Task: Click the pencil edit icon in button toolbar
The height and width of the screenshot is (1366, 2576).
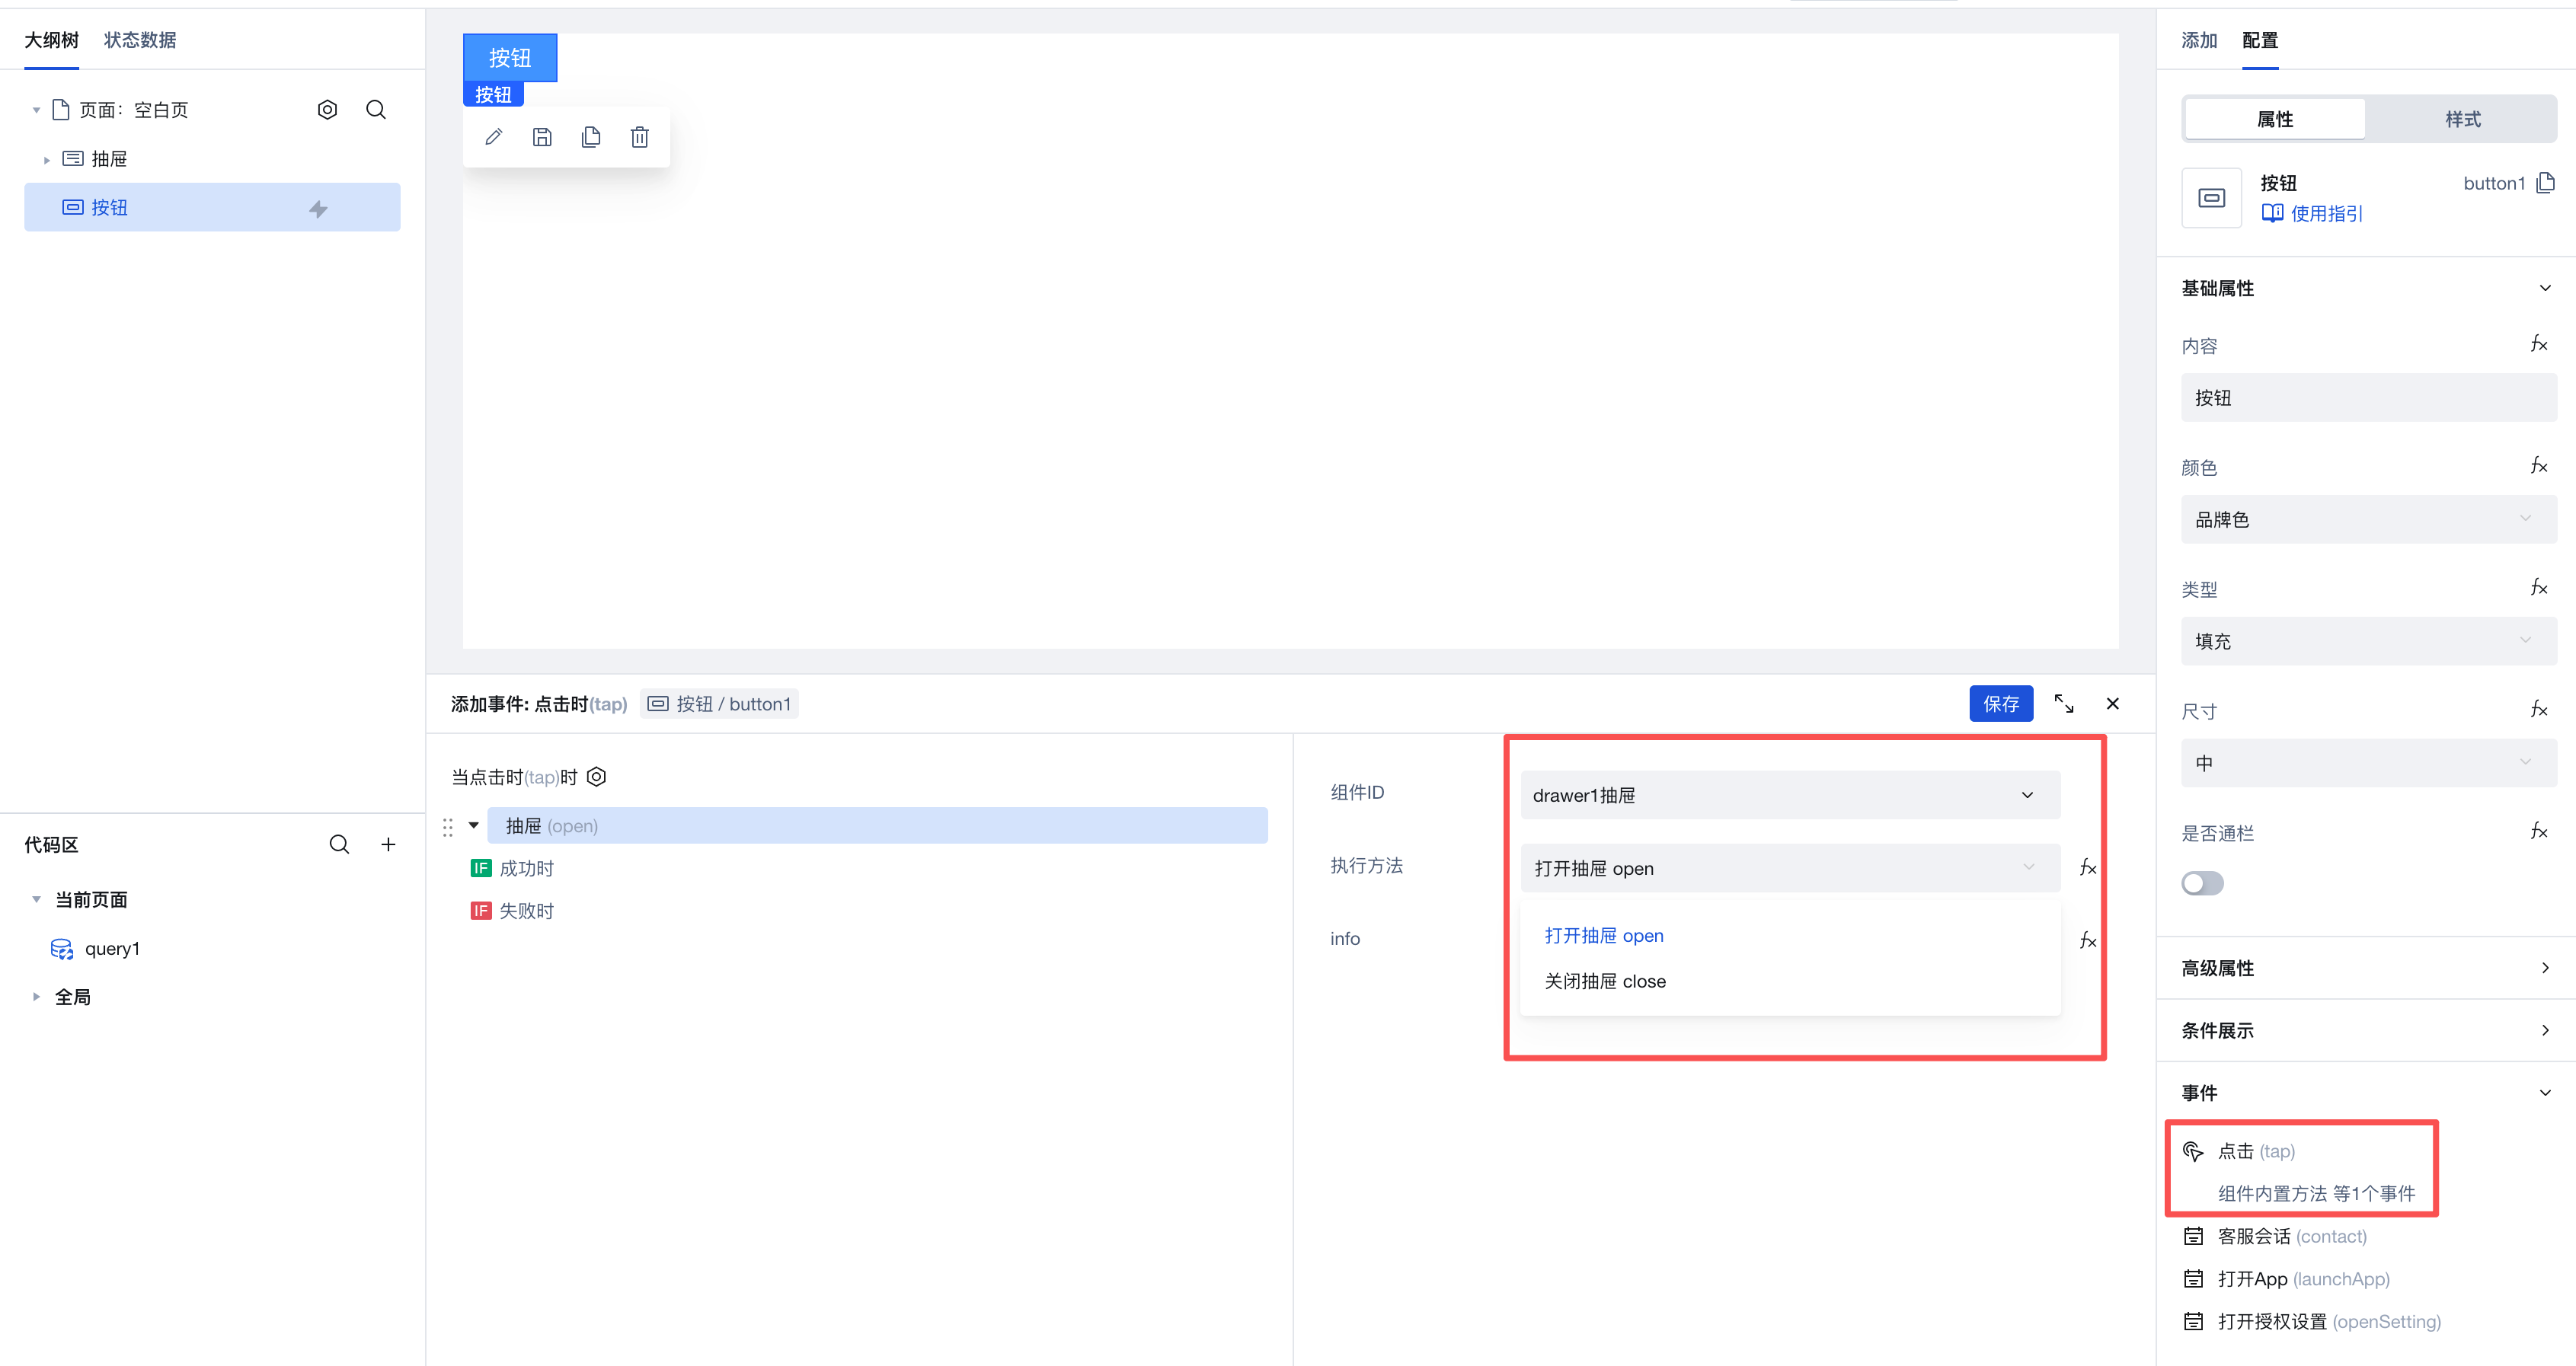Action: coord(493,137)
